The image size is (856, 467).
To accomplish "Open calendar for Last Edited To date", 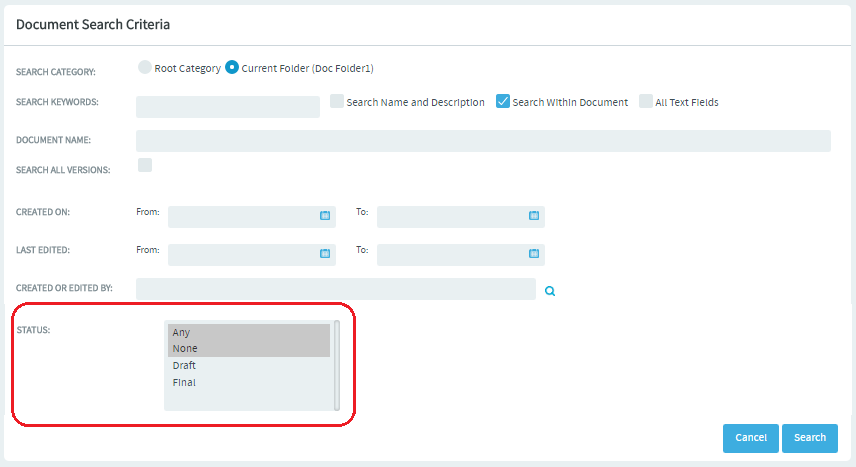I will (534, 253).
